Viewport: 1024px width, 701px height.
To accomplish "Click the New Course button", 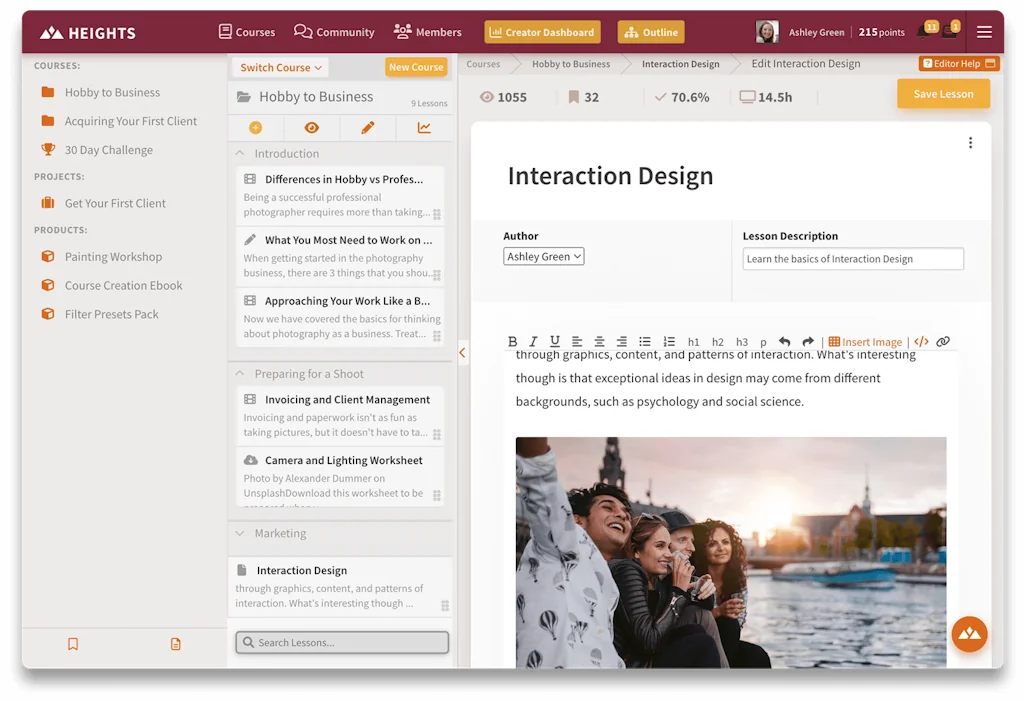I will coord(415,67).
